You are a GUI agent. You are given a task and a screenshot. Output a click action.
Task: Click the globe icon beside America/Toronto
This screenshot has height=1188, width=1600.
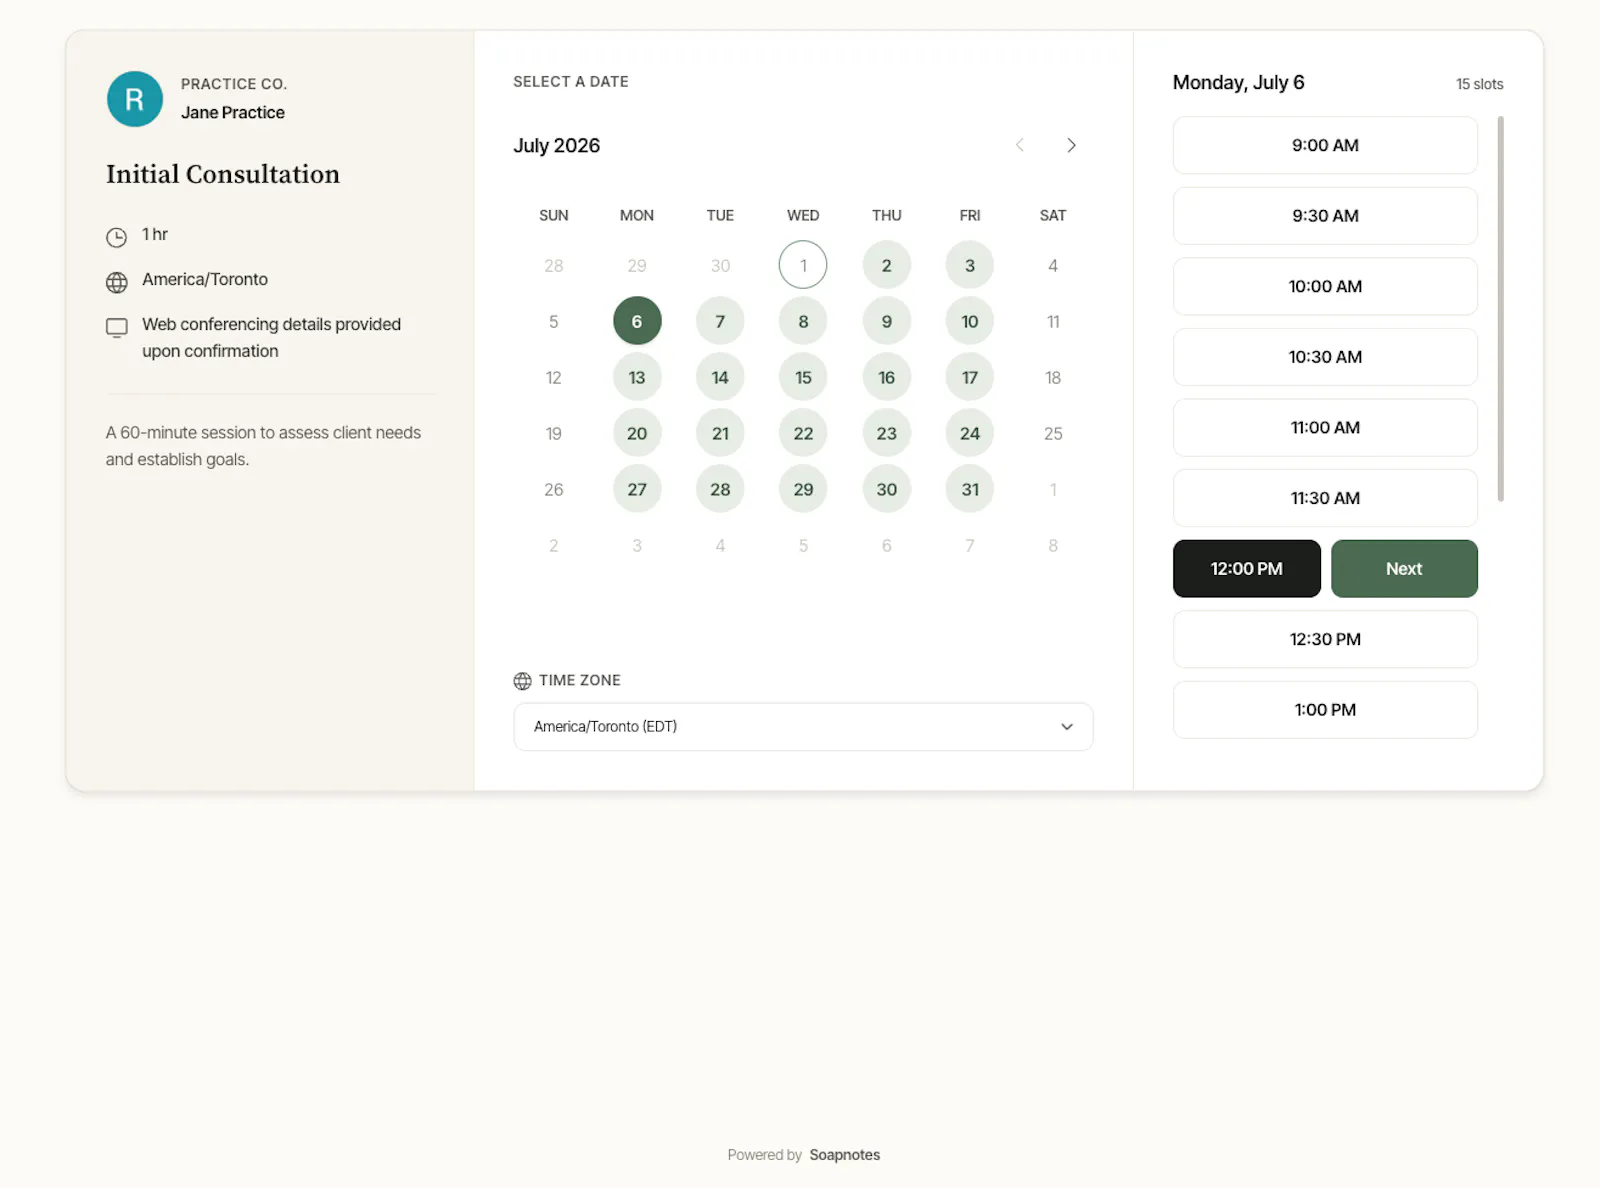(x=117, y=282)
